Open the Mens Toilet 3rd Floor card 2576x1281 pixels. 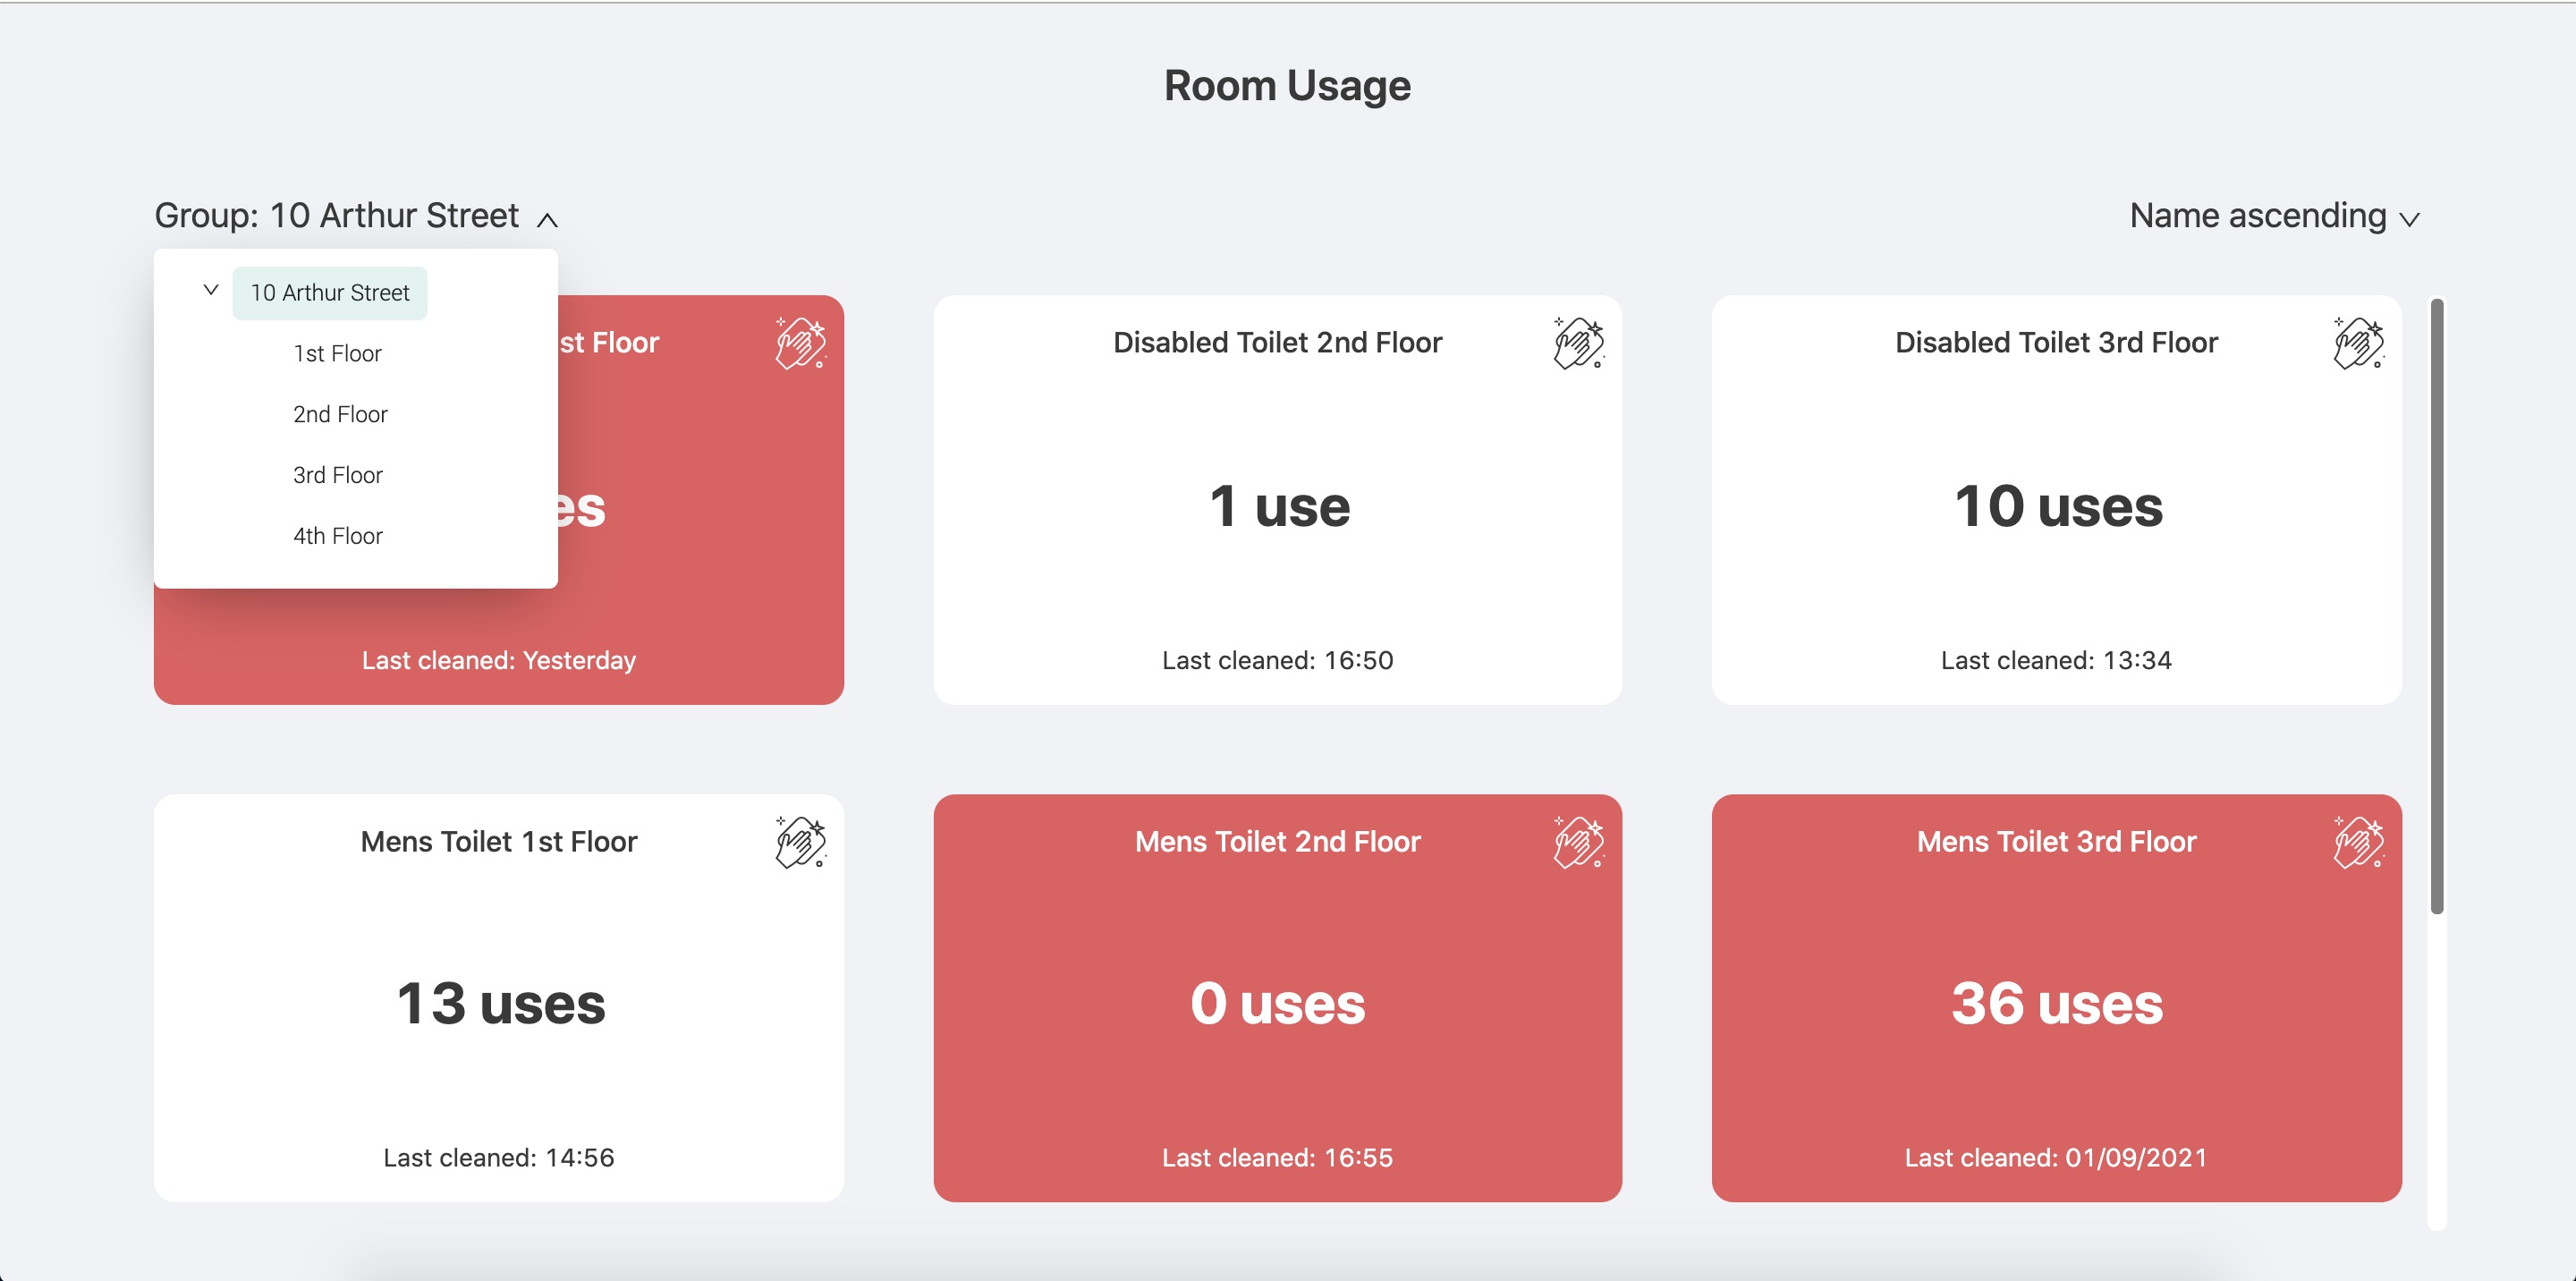2057,998
